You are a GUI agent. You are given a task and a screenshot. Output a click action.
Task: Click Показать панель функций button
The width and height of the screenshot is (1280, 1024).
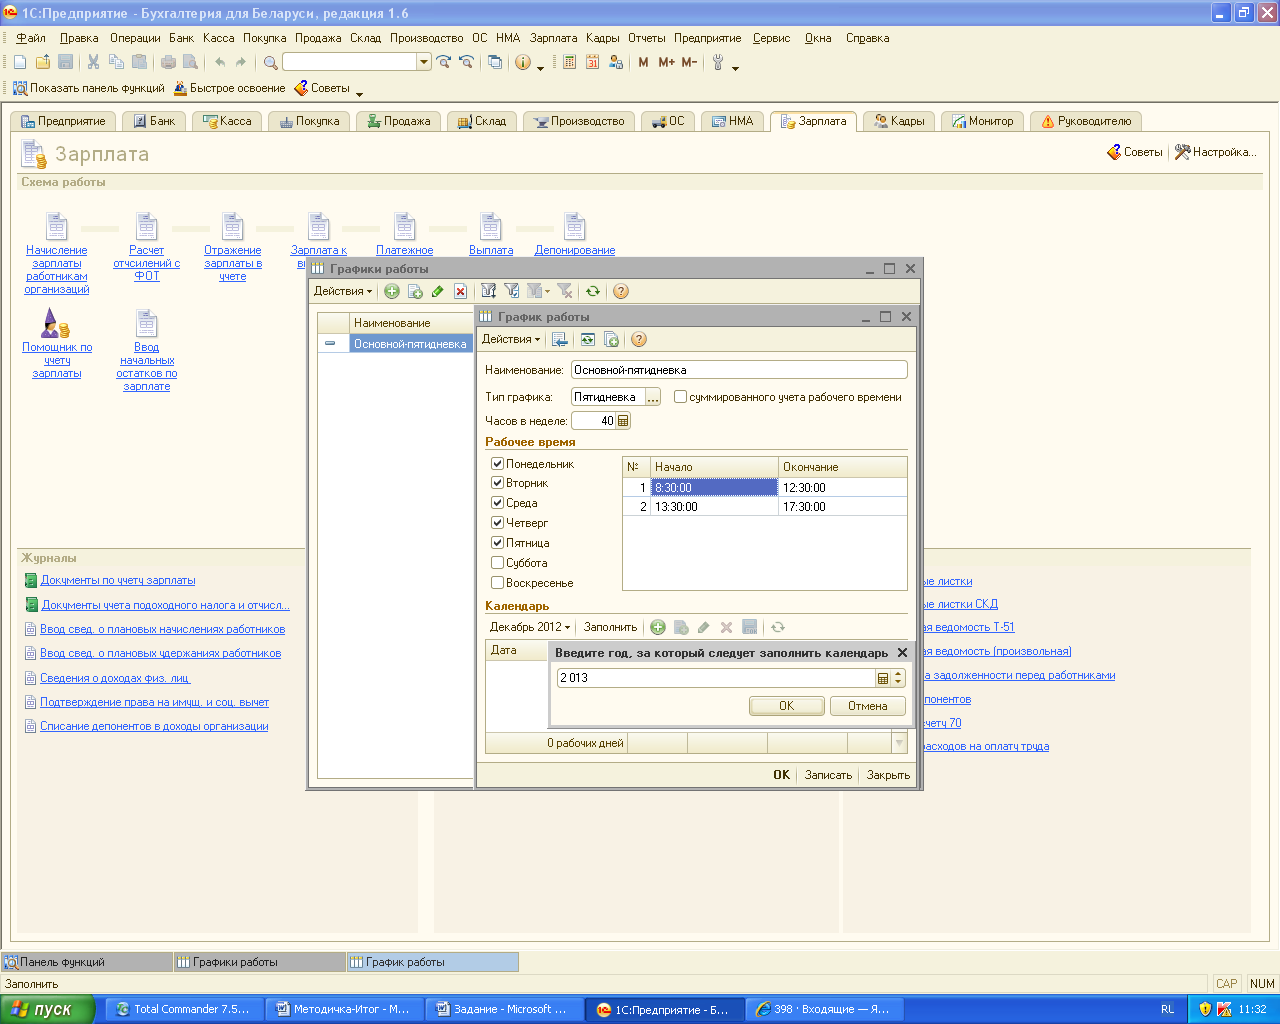(89, 88)
